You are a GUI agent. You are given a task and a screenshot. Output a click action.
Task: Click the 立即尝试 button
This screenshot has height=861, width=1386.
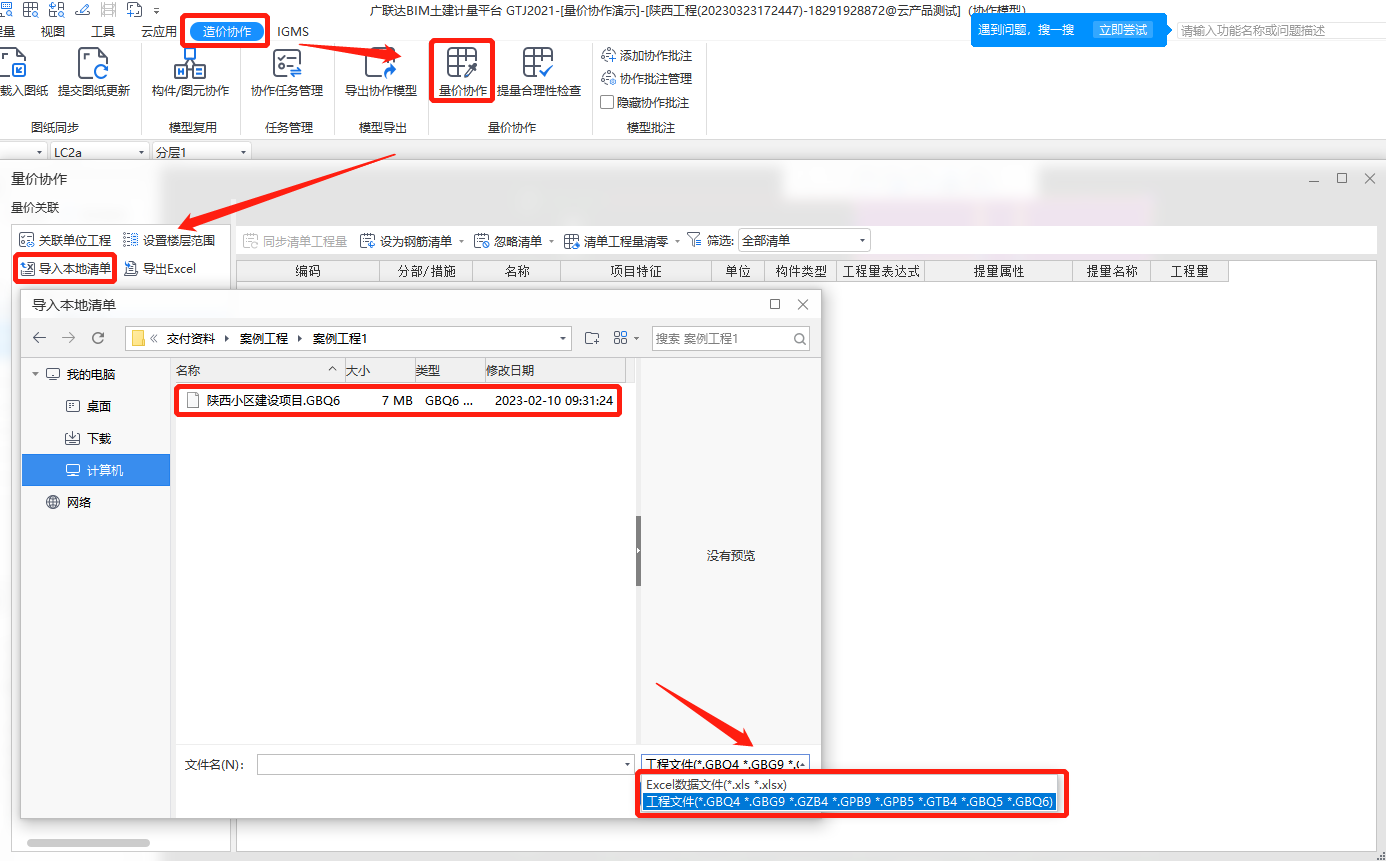[1123, 30]
